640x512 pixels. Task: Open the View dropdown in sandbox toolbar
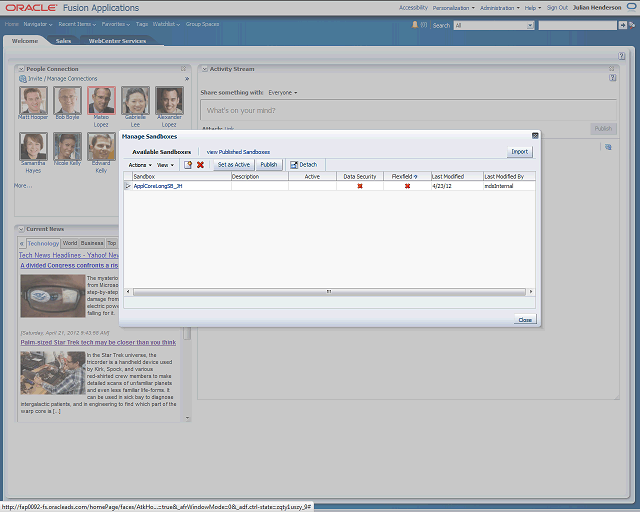pyautogui.click(x=165, y=165)
